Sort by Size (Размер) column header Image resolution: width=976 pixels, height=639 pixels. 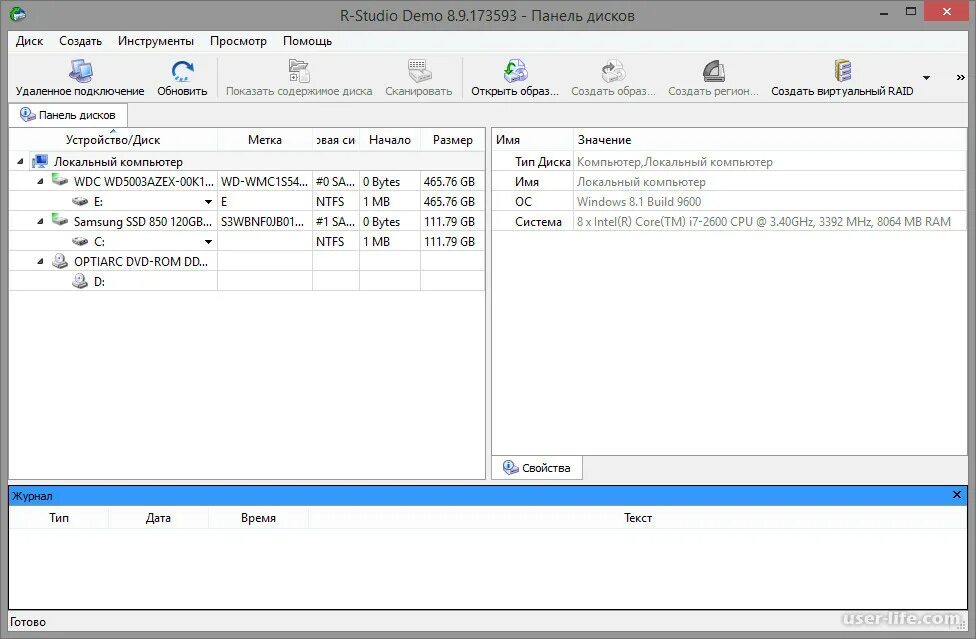point(453,140)
